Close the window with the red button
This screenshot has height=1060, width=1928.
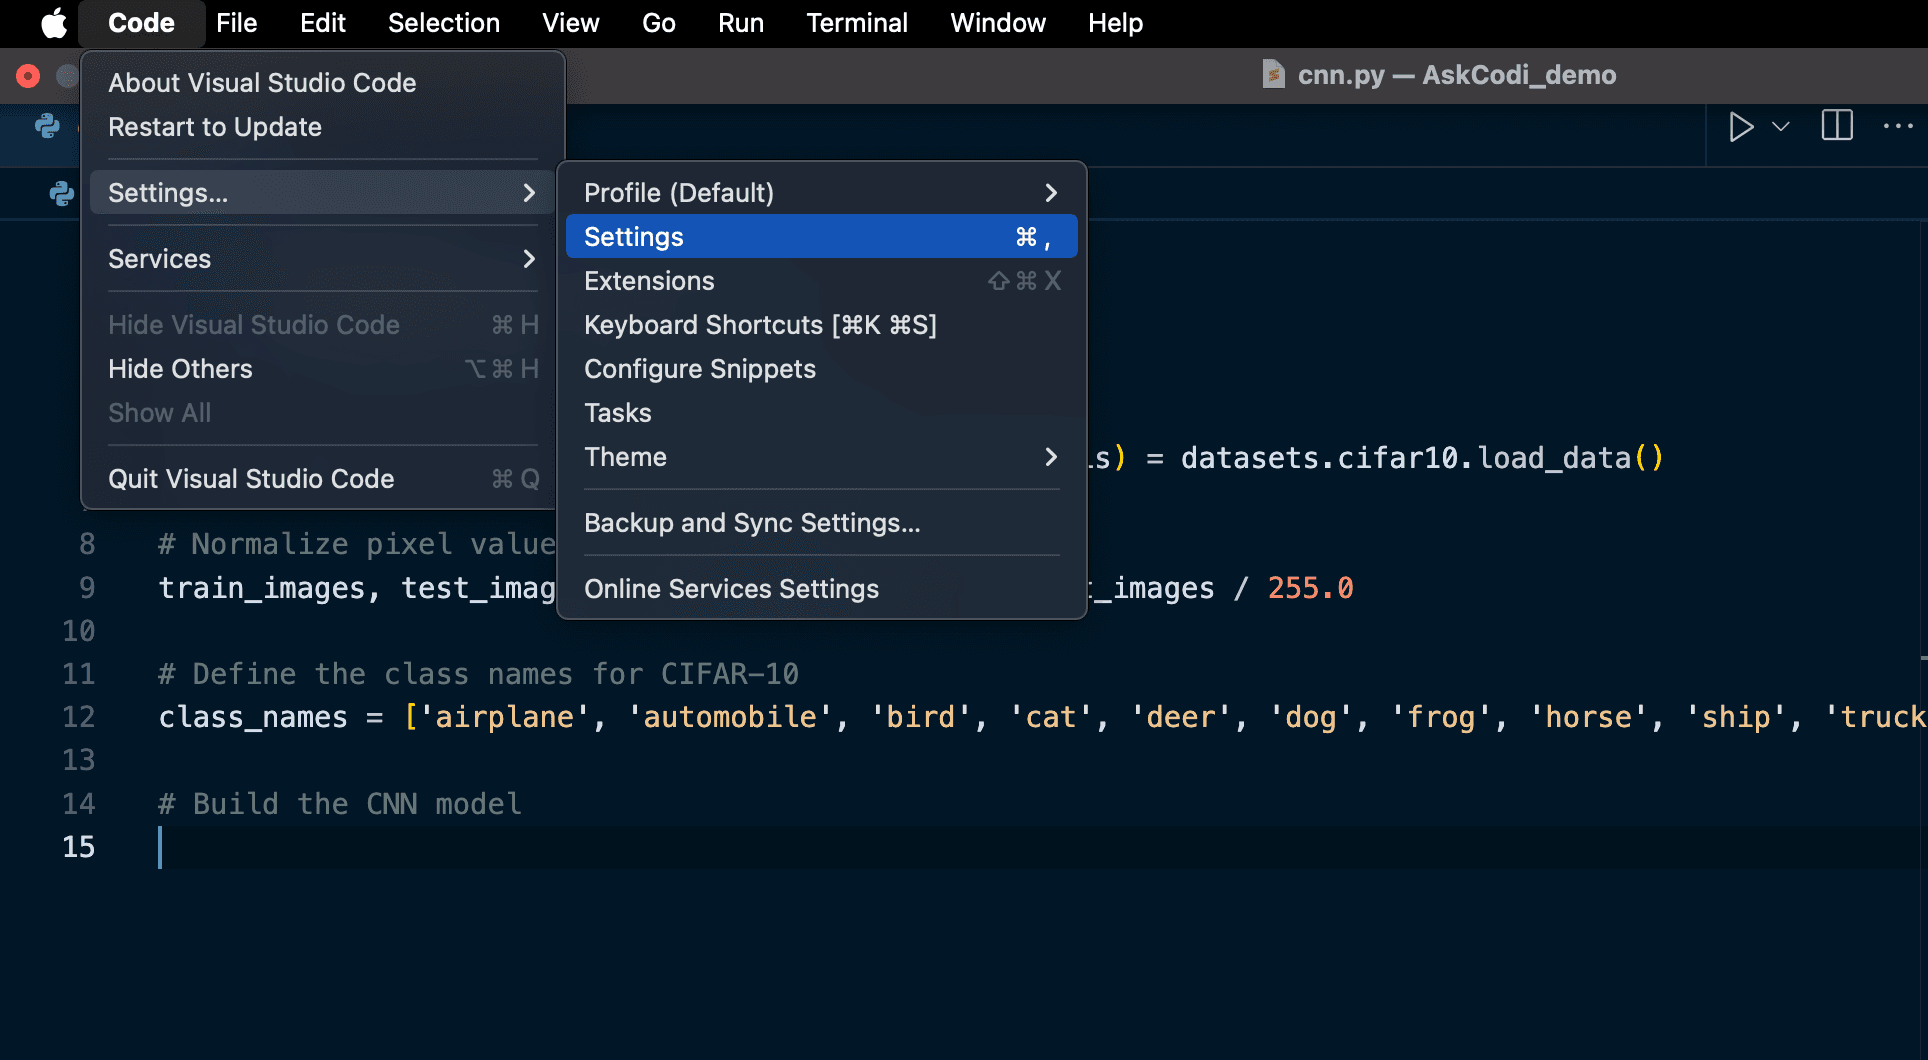(28, 76)
